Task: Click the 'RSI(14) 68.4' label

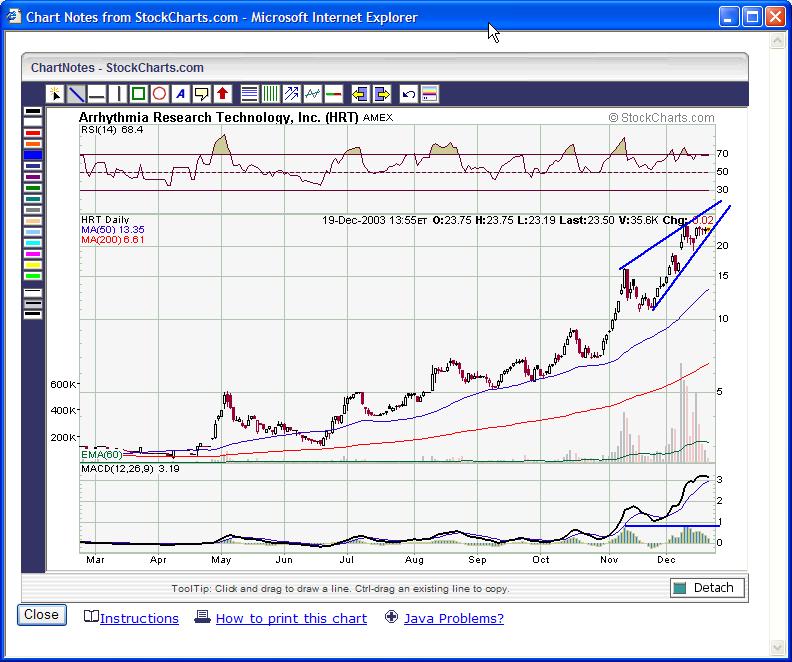Action: click(x=112, y=130)
